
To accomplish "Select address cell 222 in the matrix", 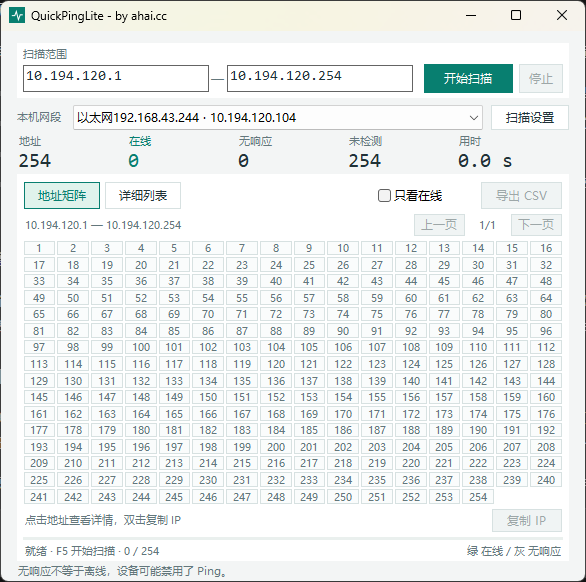I will click(x=478, y=463).
